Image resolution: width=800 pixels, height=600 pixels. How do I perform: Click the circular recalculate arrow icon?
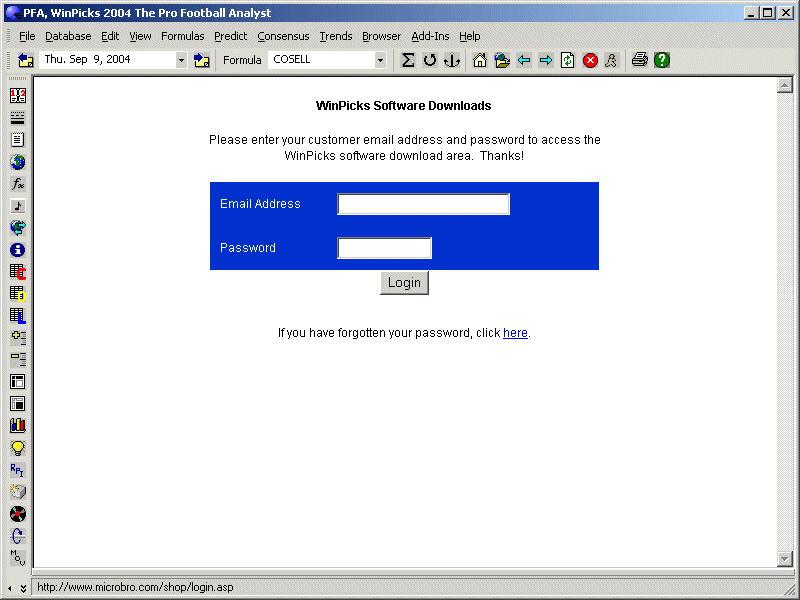(430, 60)
